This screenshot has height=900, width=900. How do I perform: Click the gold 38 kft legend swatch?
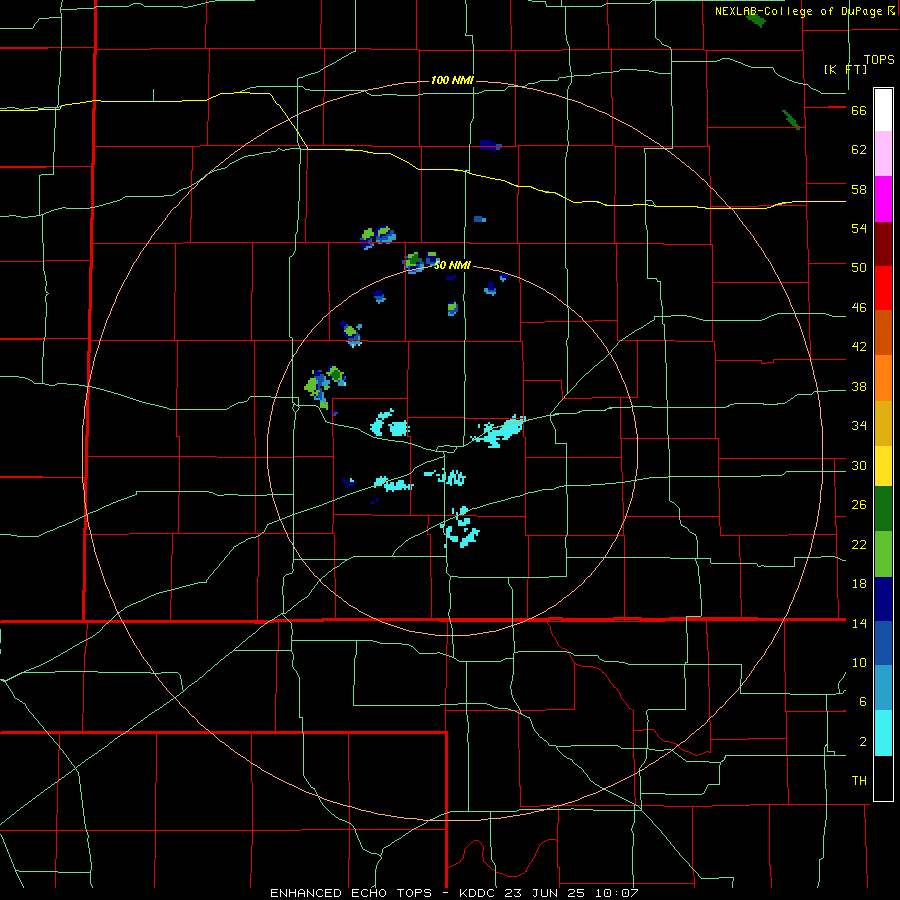tap(883, 423)
